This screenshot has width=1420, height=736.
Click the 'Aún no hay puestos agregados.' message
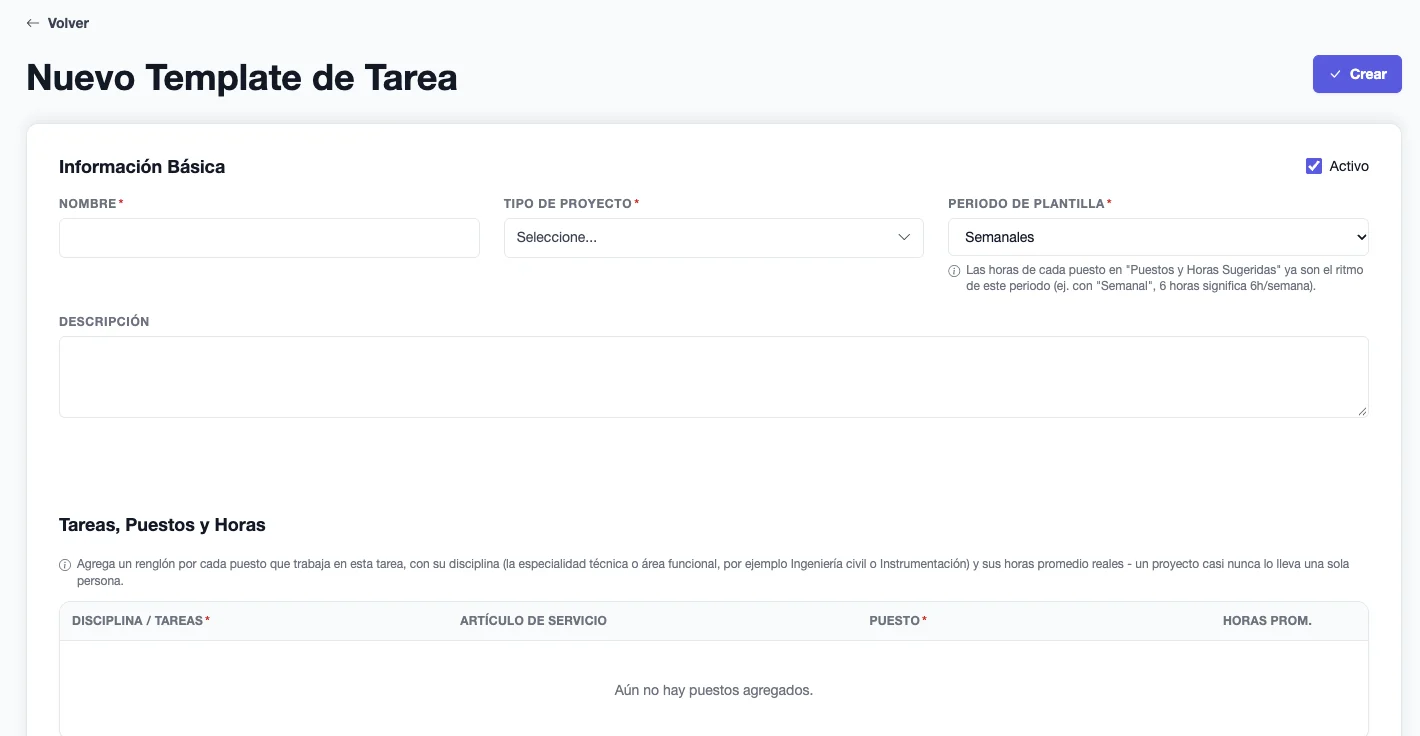[714, 690]
